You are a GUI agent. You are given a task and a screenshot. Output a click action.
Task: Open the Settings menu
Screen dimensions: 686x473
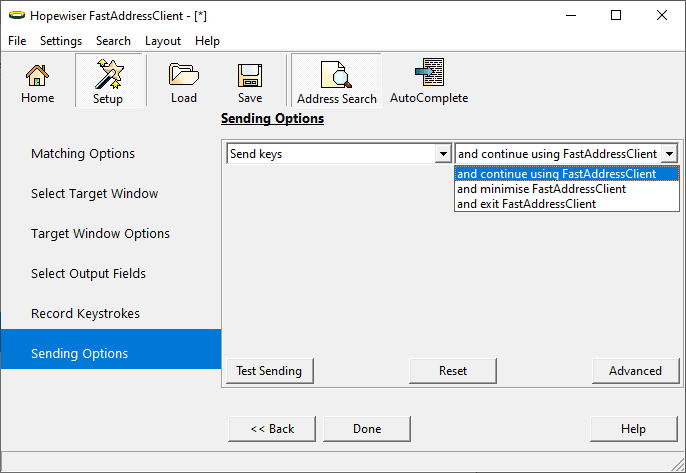click(x=61, y=41)
